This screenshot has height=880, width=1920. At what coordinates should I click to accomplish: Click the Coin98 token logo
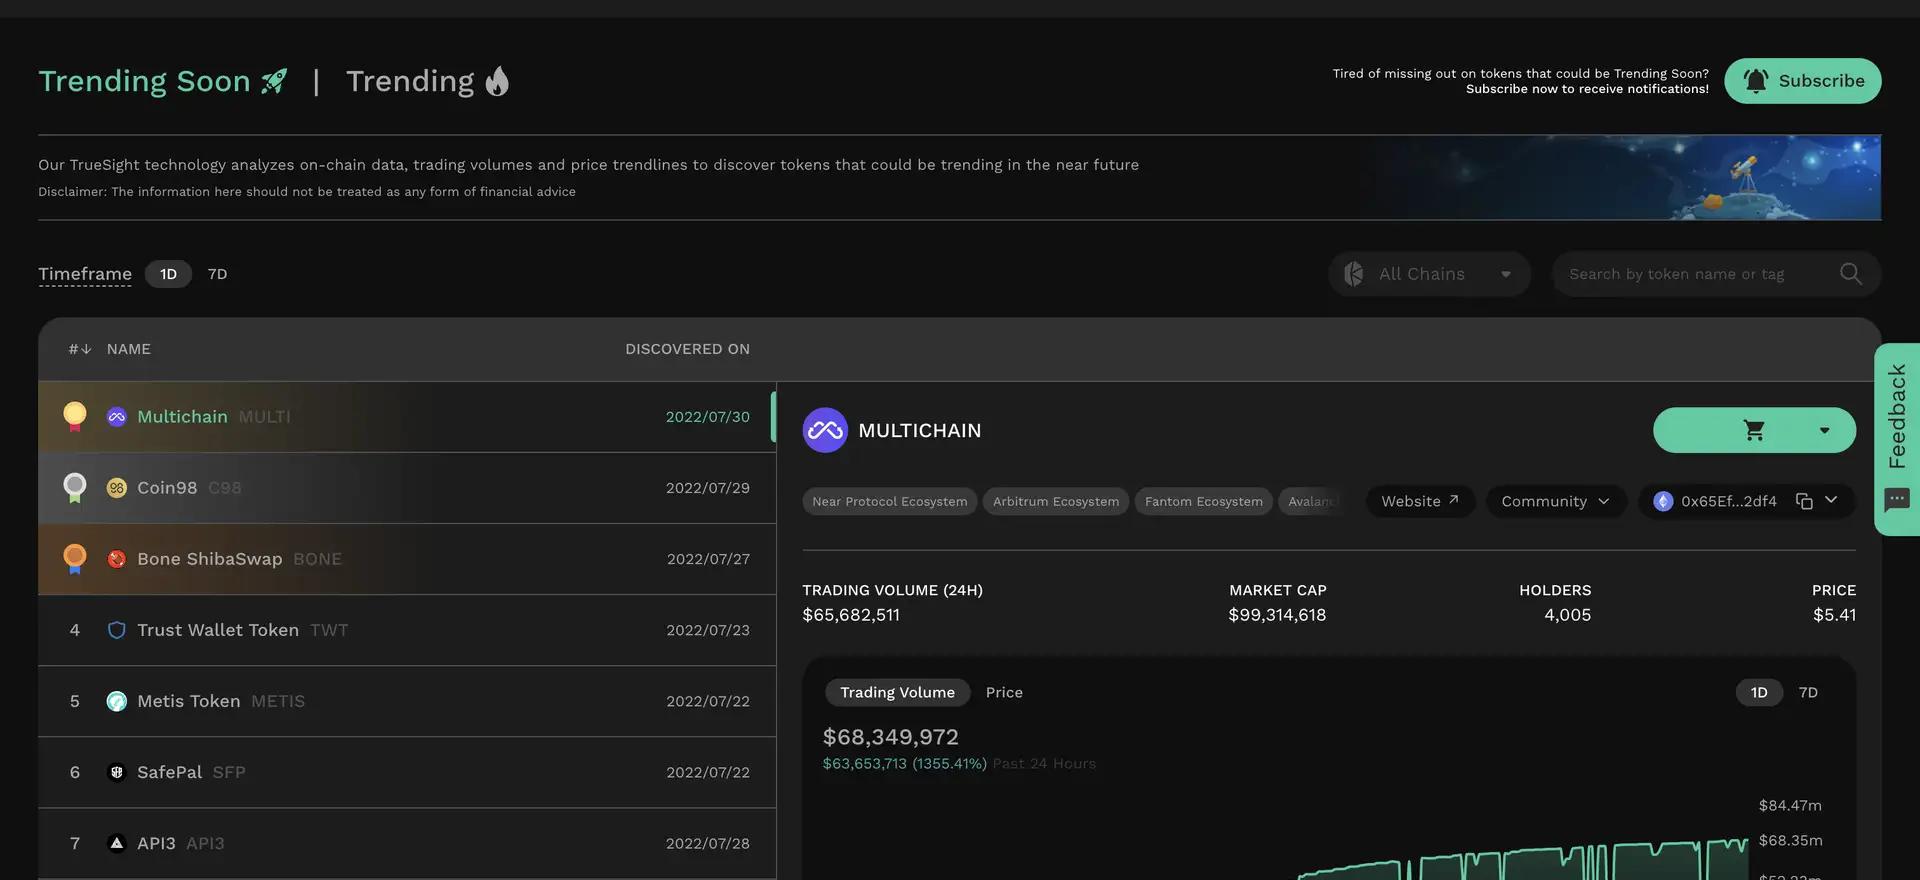(x=117, y=488)
